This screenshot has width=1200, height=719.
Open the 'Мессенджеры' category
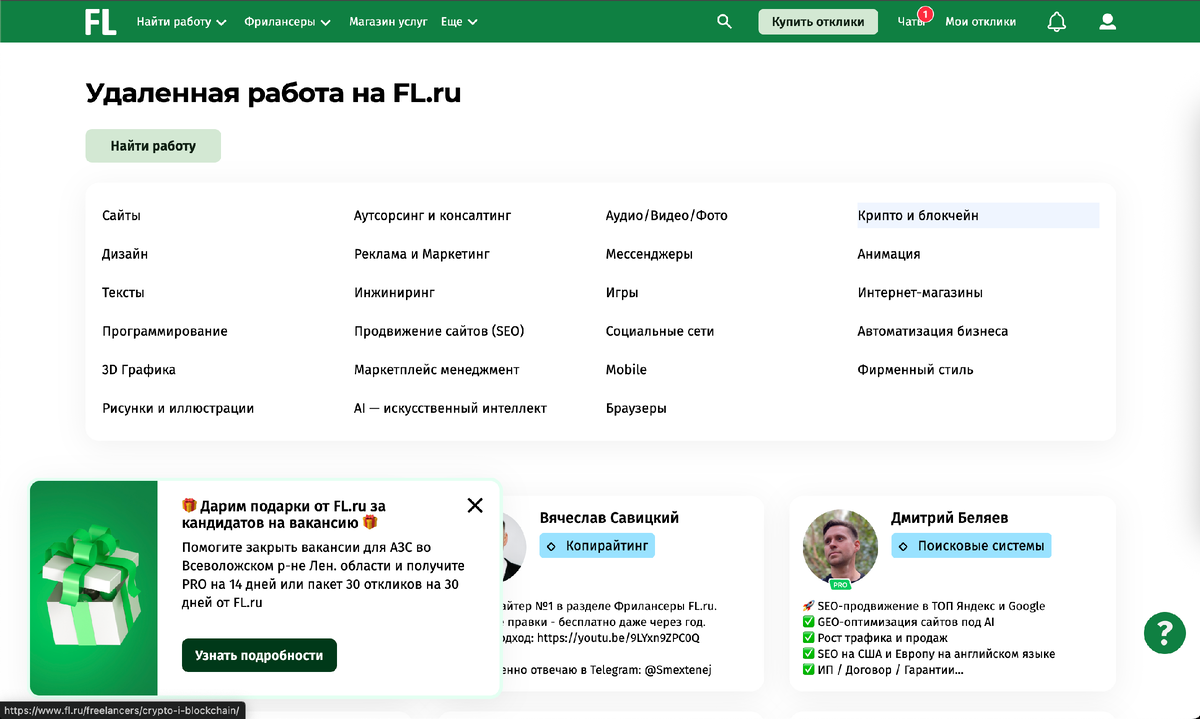point(649,254)
